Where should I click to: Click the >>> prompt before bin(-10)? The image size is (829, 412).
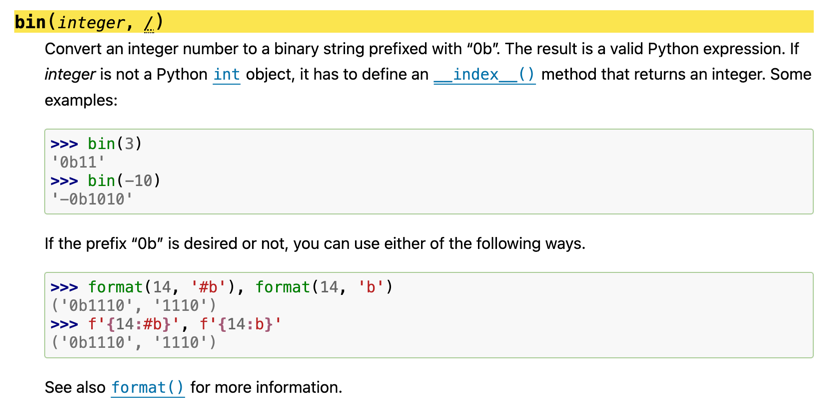(64, 181)
